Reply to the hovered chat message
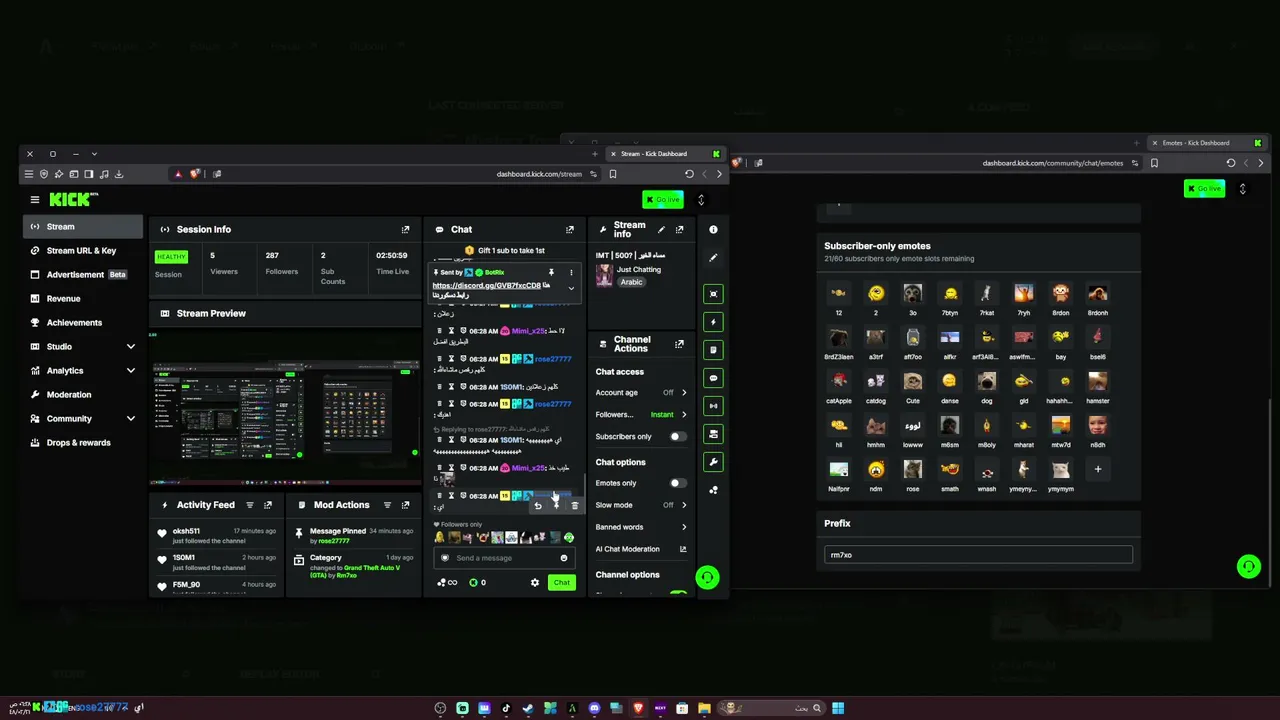This screenshot has width=1280, height=720. tap(537, 506)
